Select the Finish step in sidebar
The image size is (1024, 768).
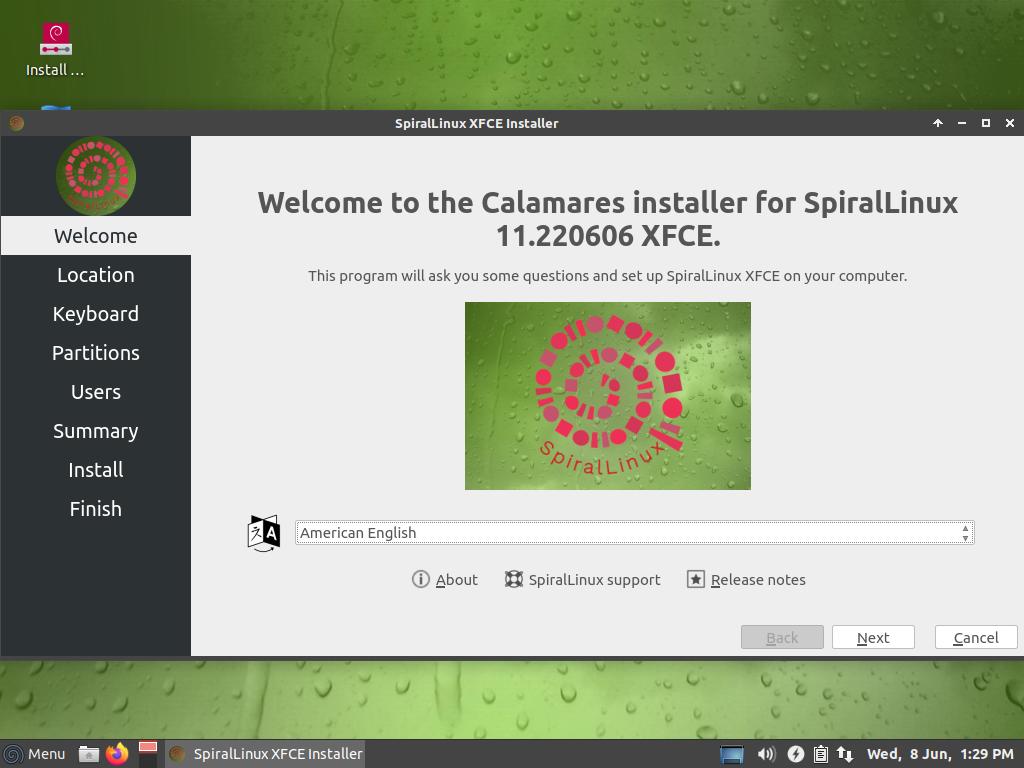96,509
